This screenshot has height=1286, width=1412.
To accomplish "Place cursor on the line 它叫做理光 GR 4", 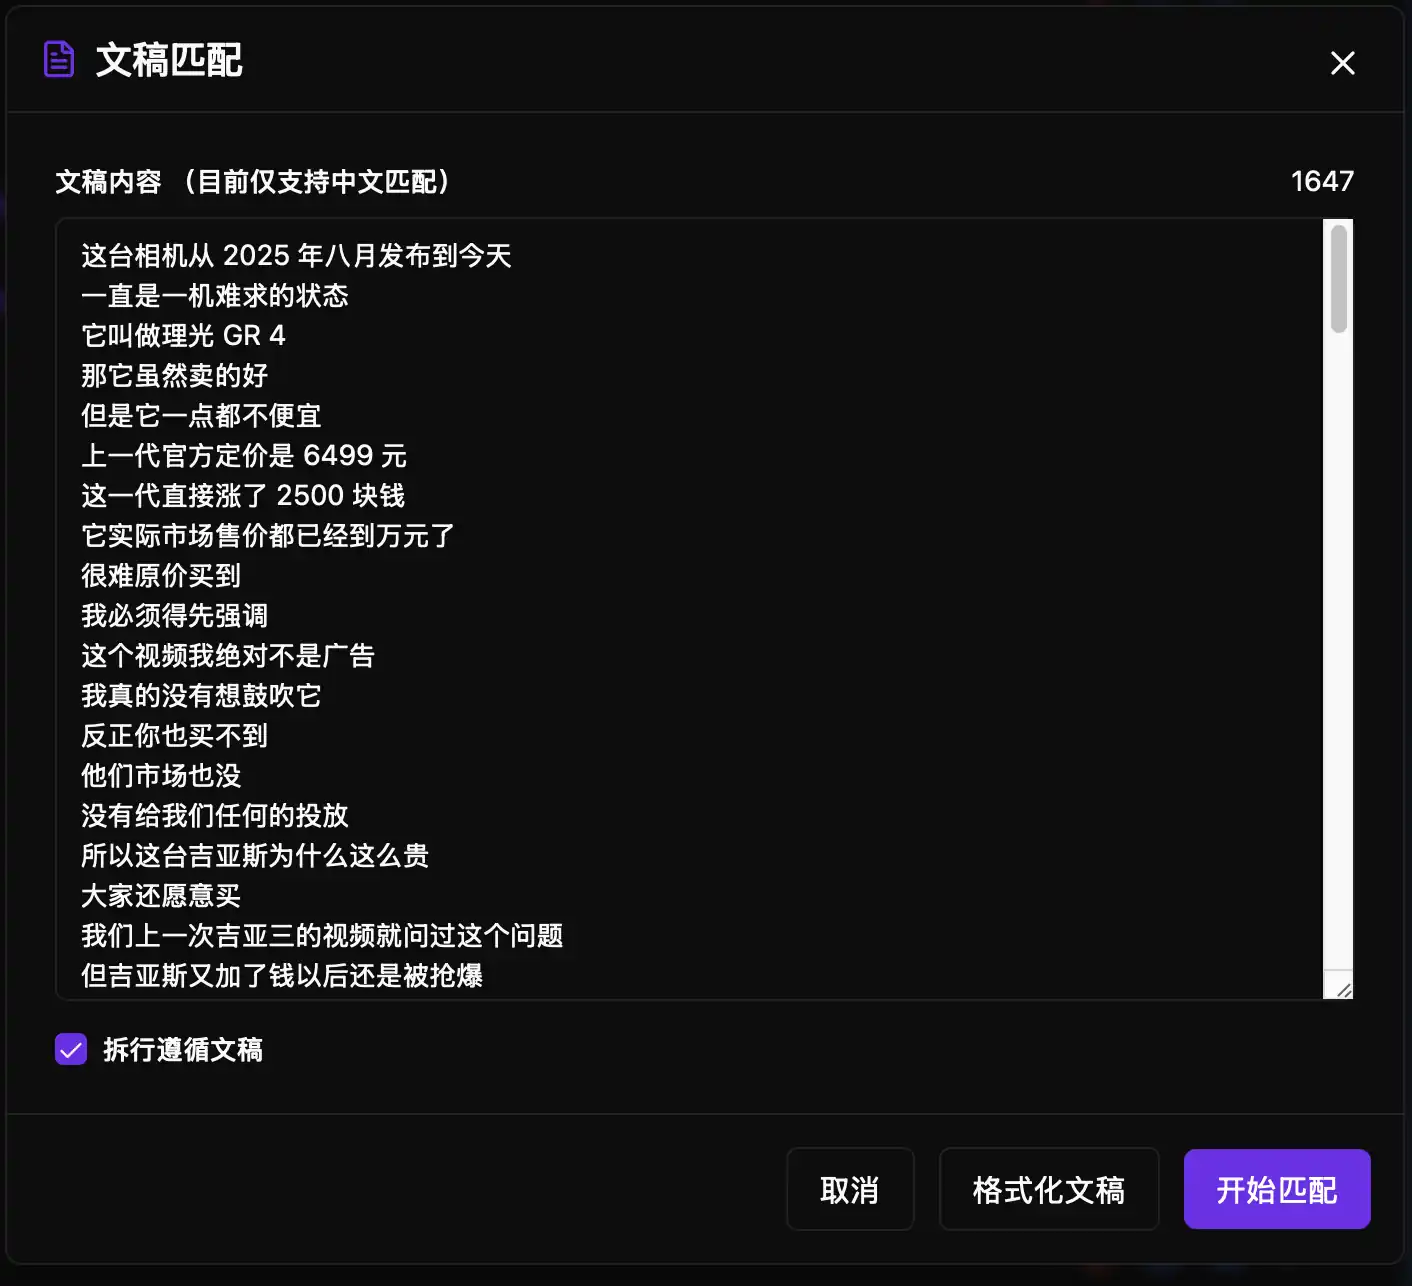I will tap(183, 336).
